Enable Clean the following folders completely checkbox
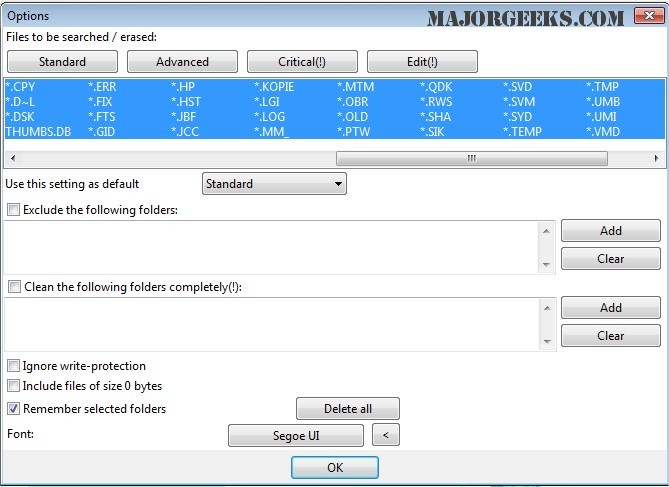 coord(14,286)
